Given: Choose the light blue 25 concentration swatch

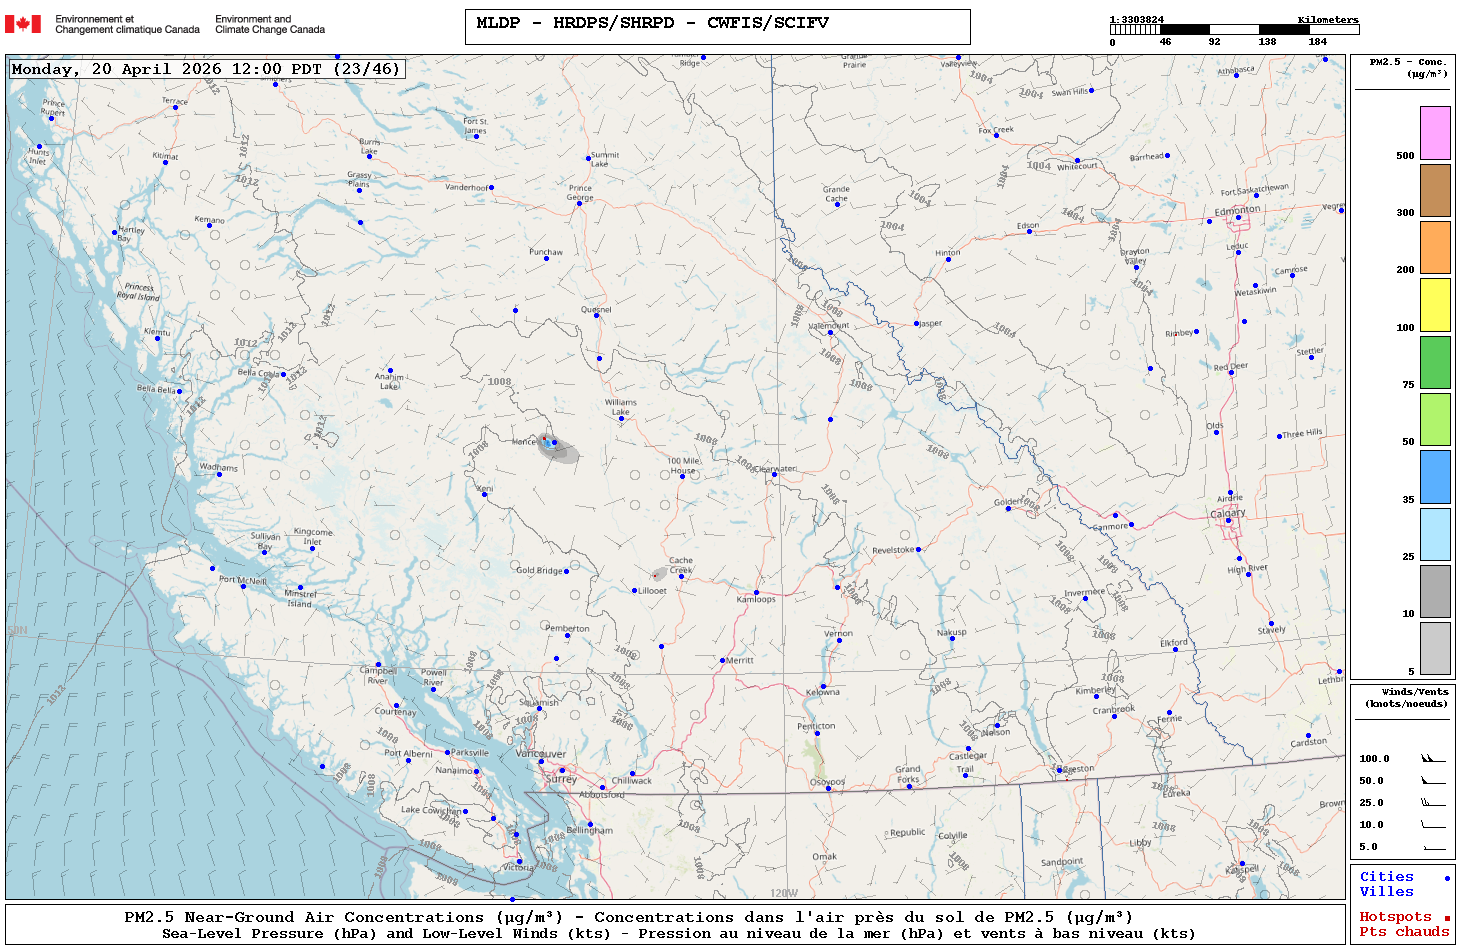Looking at the screenshot, I should (1435, 534).
